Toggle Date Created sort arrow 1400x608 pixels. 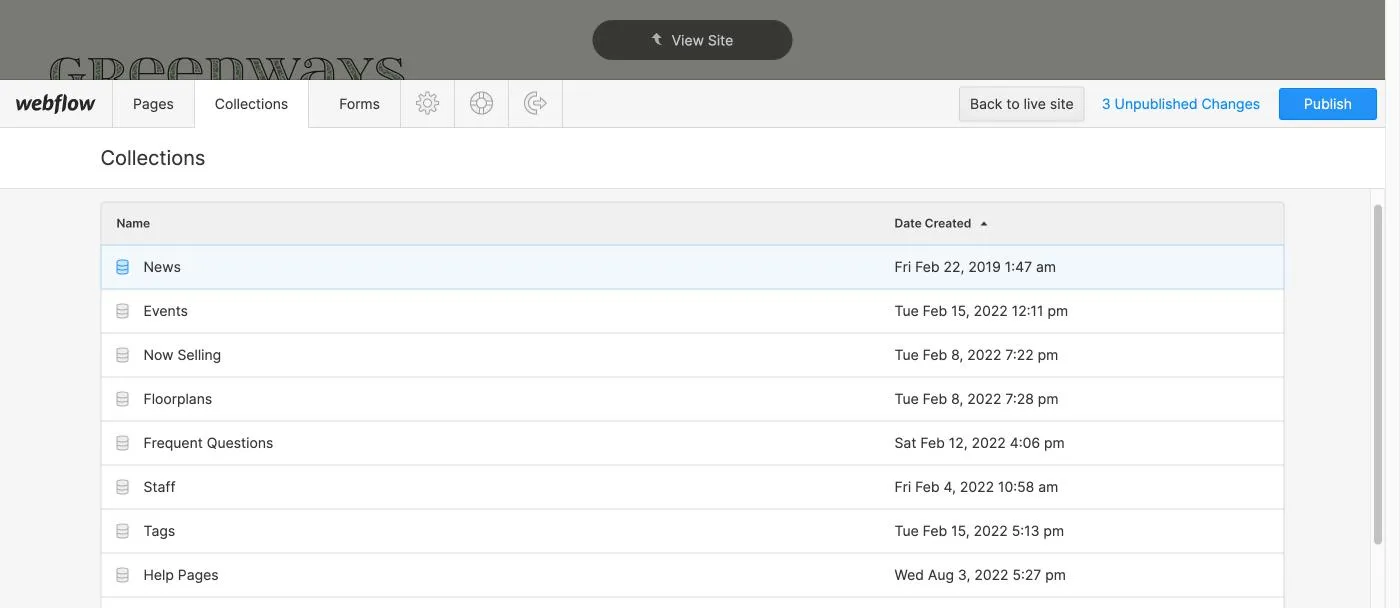tap(984, 223)
